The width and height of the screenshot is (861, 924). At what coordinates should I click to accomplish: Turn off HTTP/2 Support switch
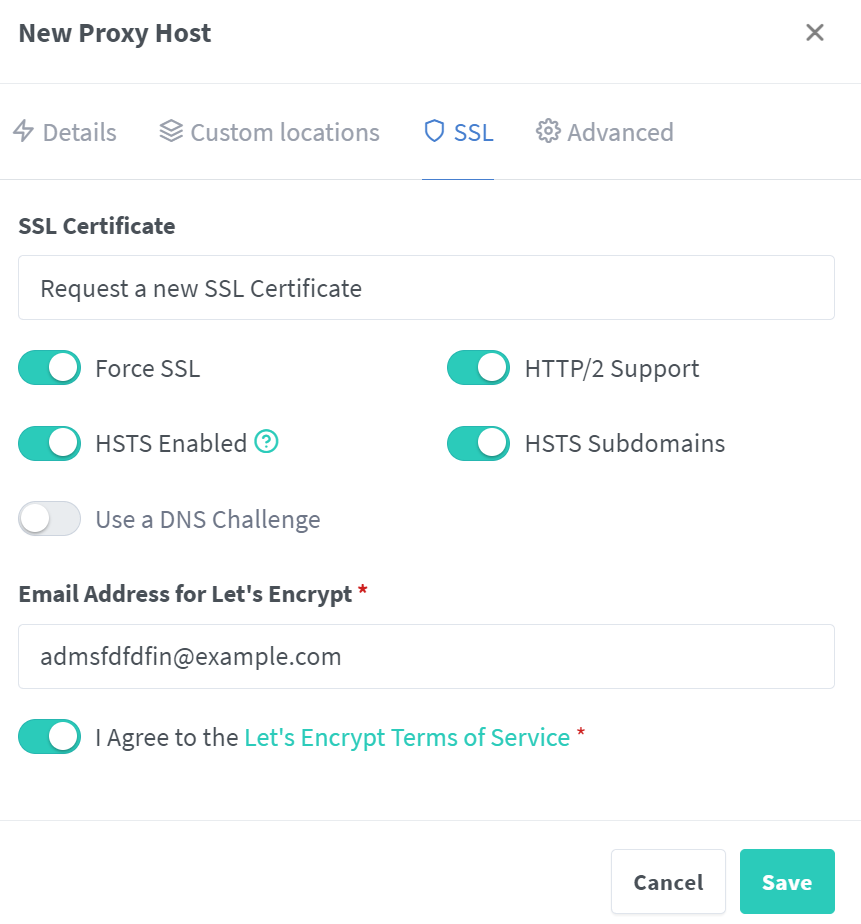pyautogui.click(x=478, y=368)
